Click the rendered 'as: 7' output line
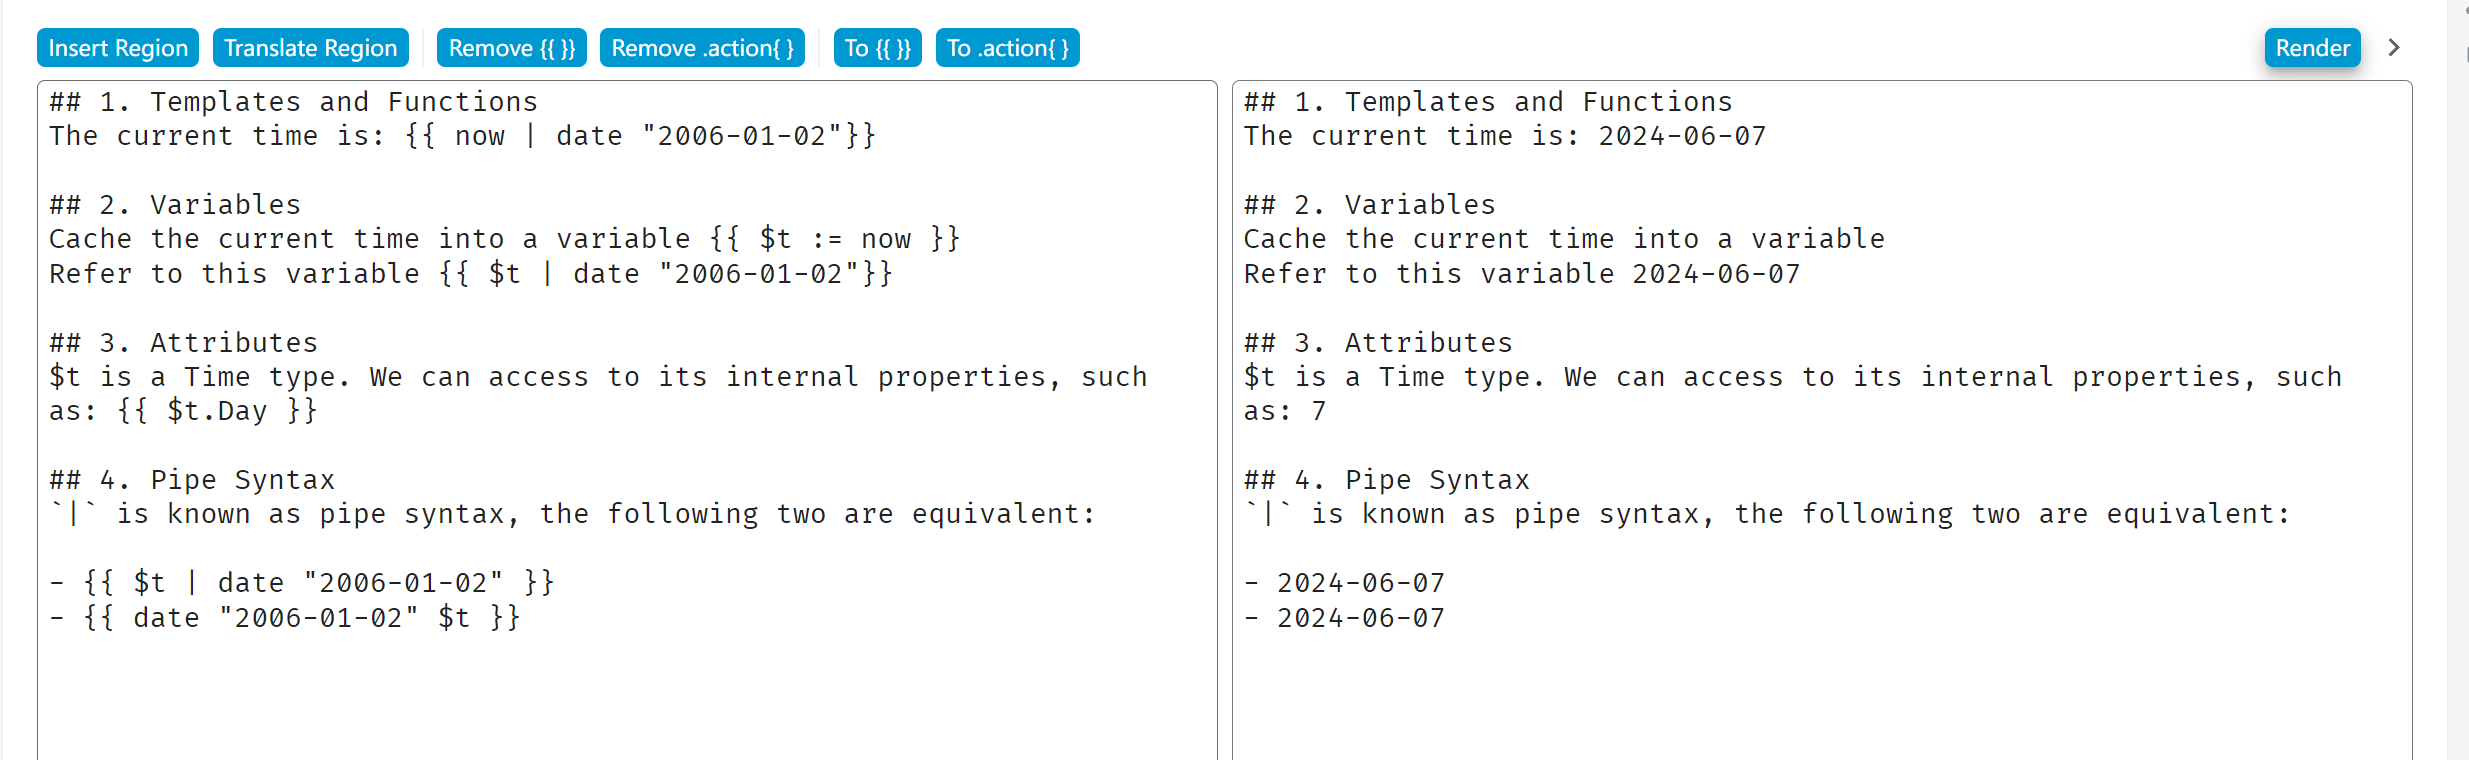The height and width of the screenshot is (760, 2469). coord(1284,411)
